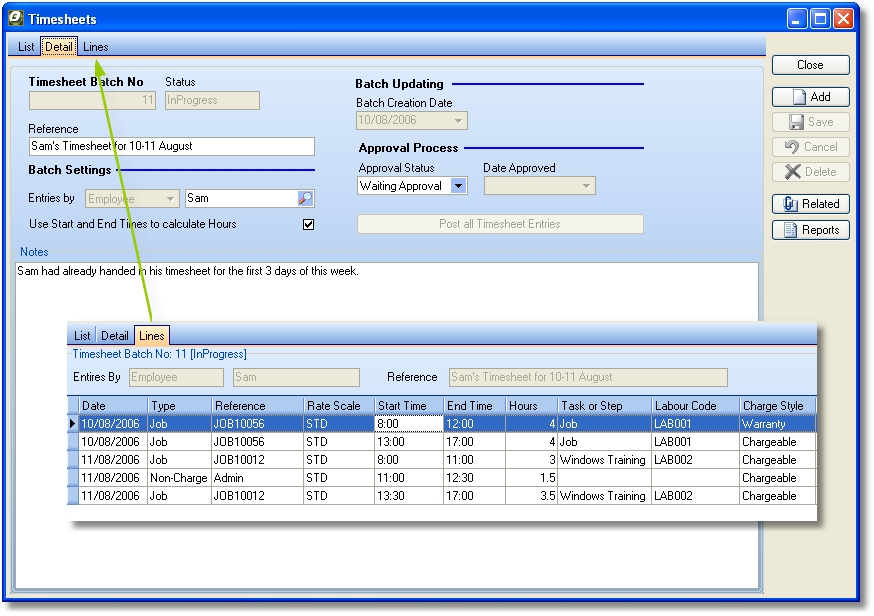Click the Add button with page icon

[810, 97]
